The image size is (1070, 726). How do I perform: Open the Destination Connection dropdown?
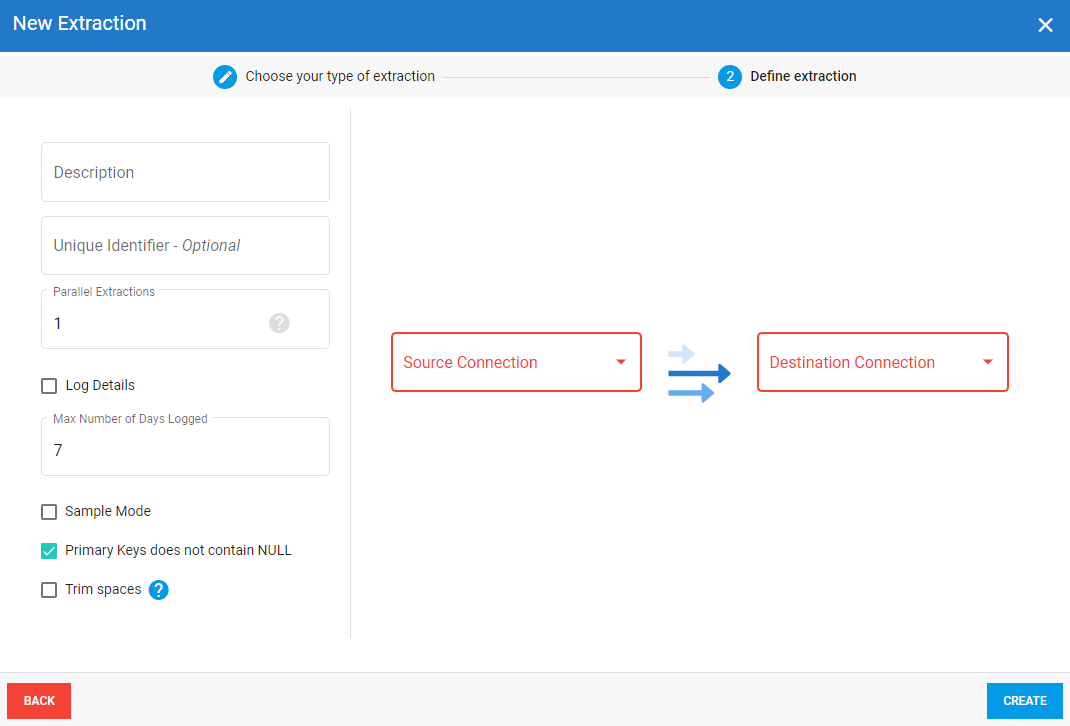coord(870,362)
